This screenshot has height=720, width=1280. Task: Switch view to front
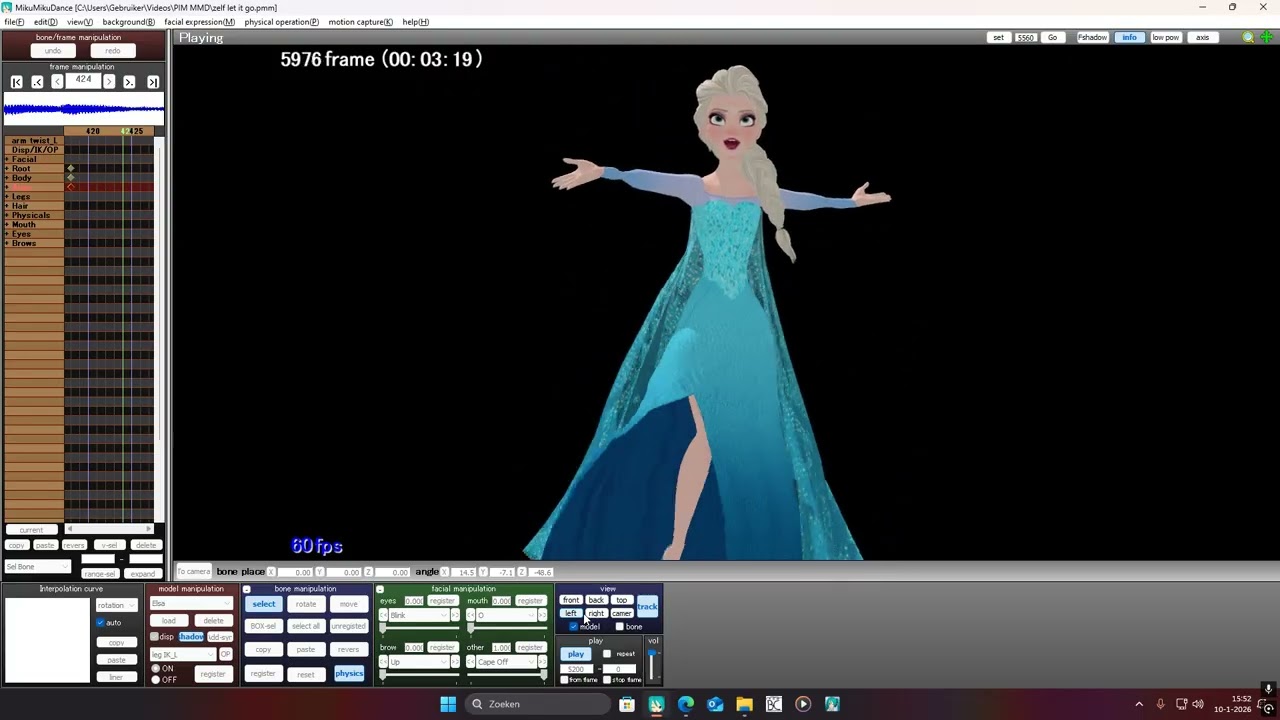tap(571, 600)
